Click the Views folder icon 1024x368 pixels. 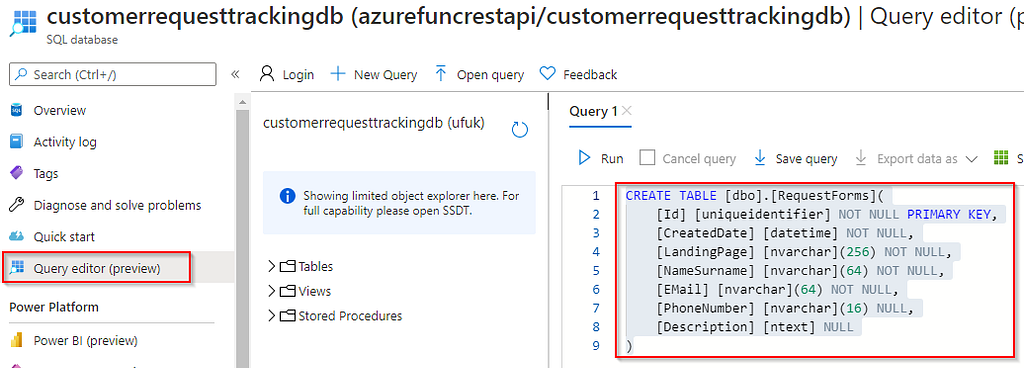tap(288, 291)
